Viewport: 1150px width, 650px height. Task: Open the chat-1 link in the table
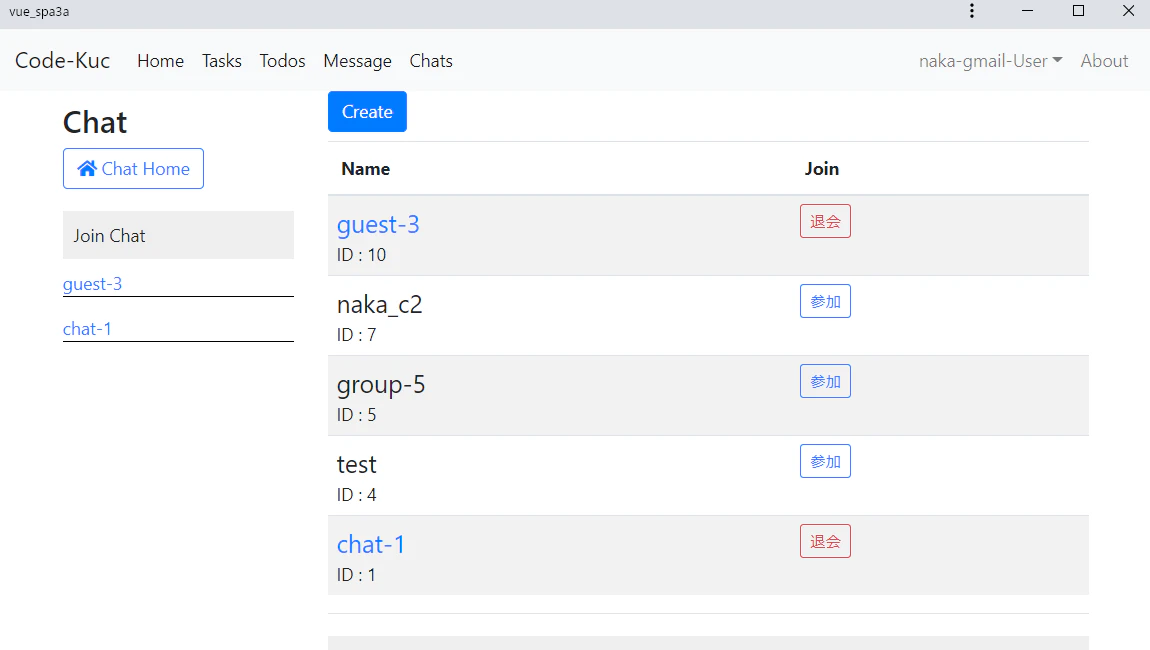tap(370, 544)
